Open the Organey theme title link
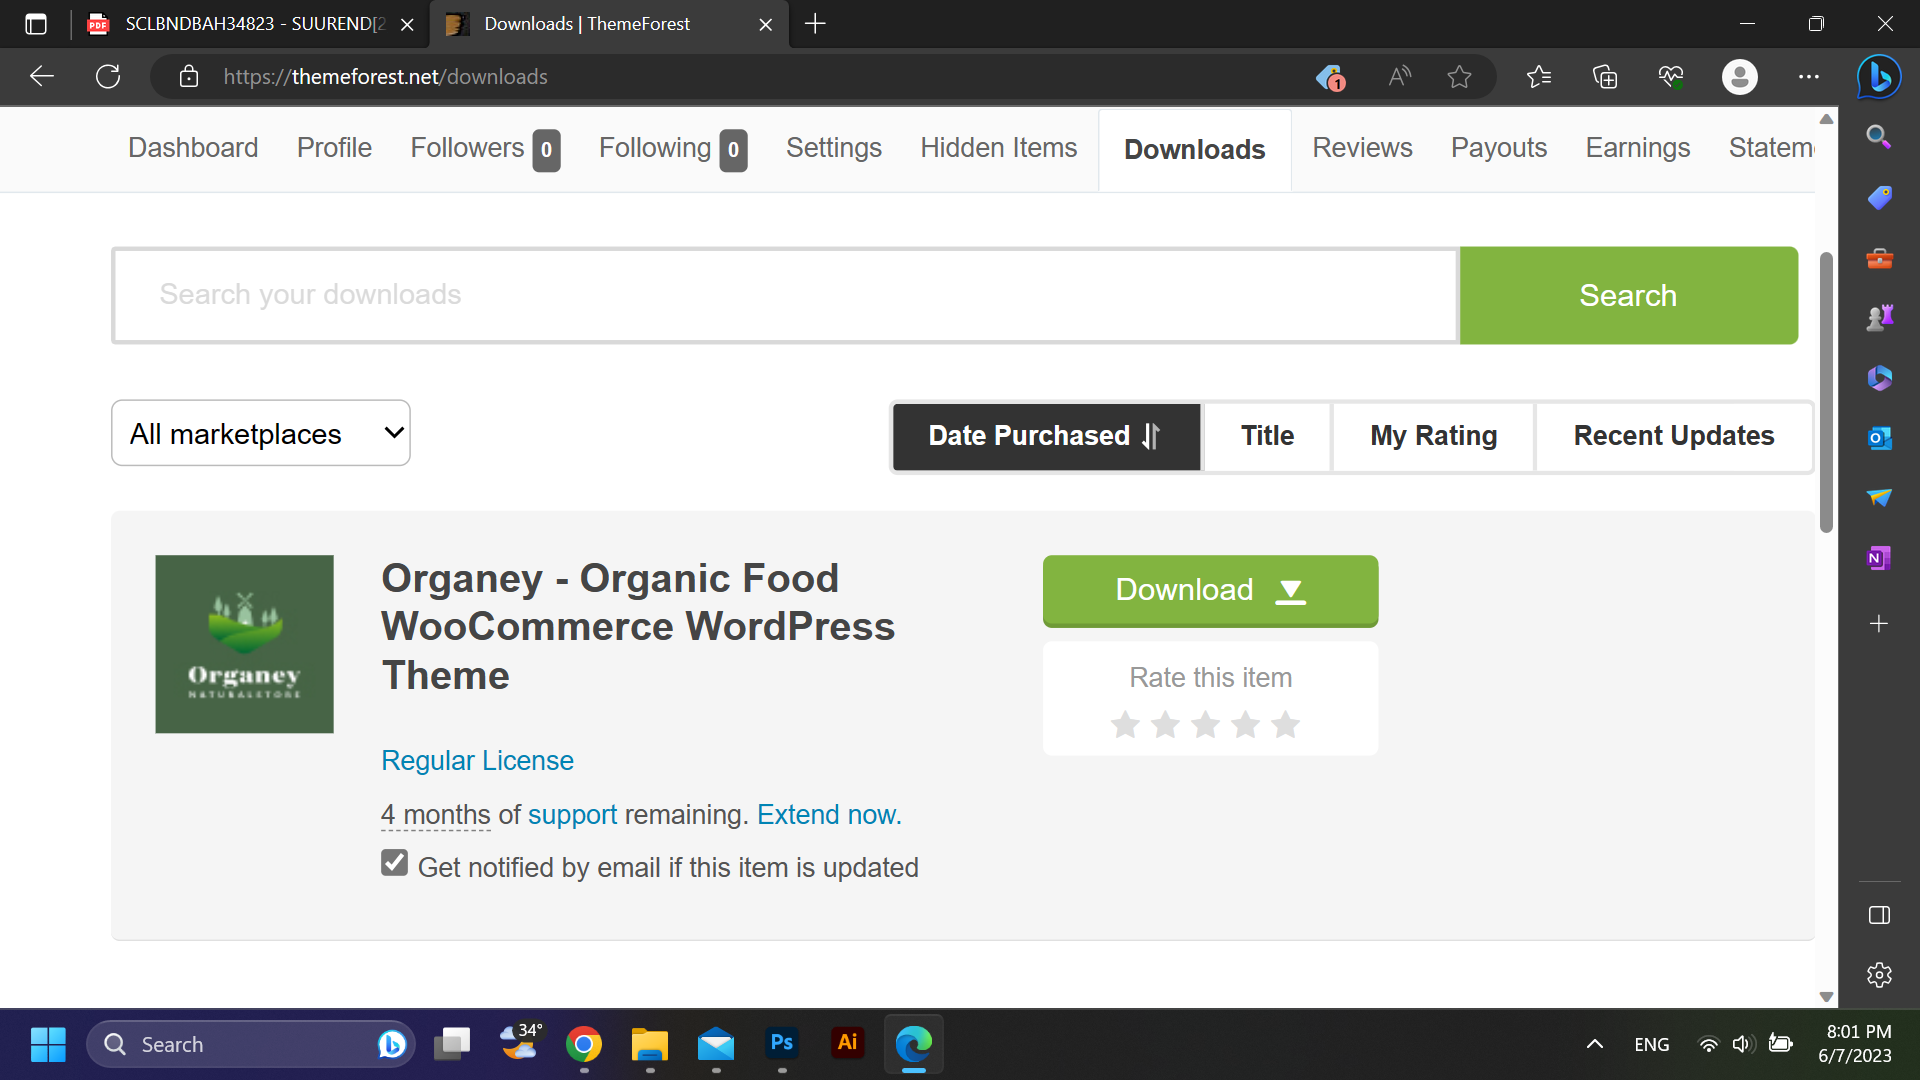This screenshot has height=1080, width=1920. click(638, 627)
